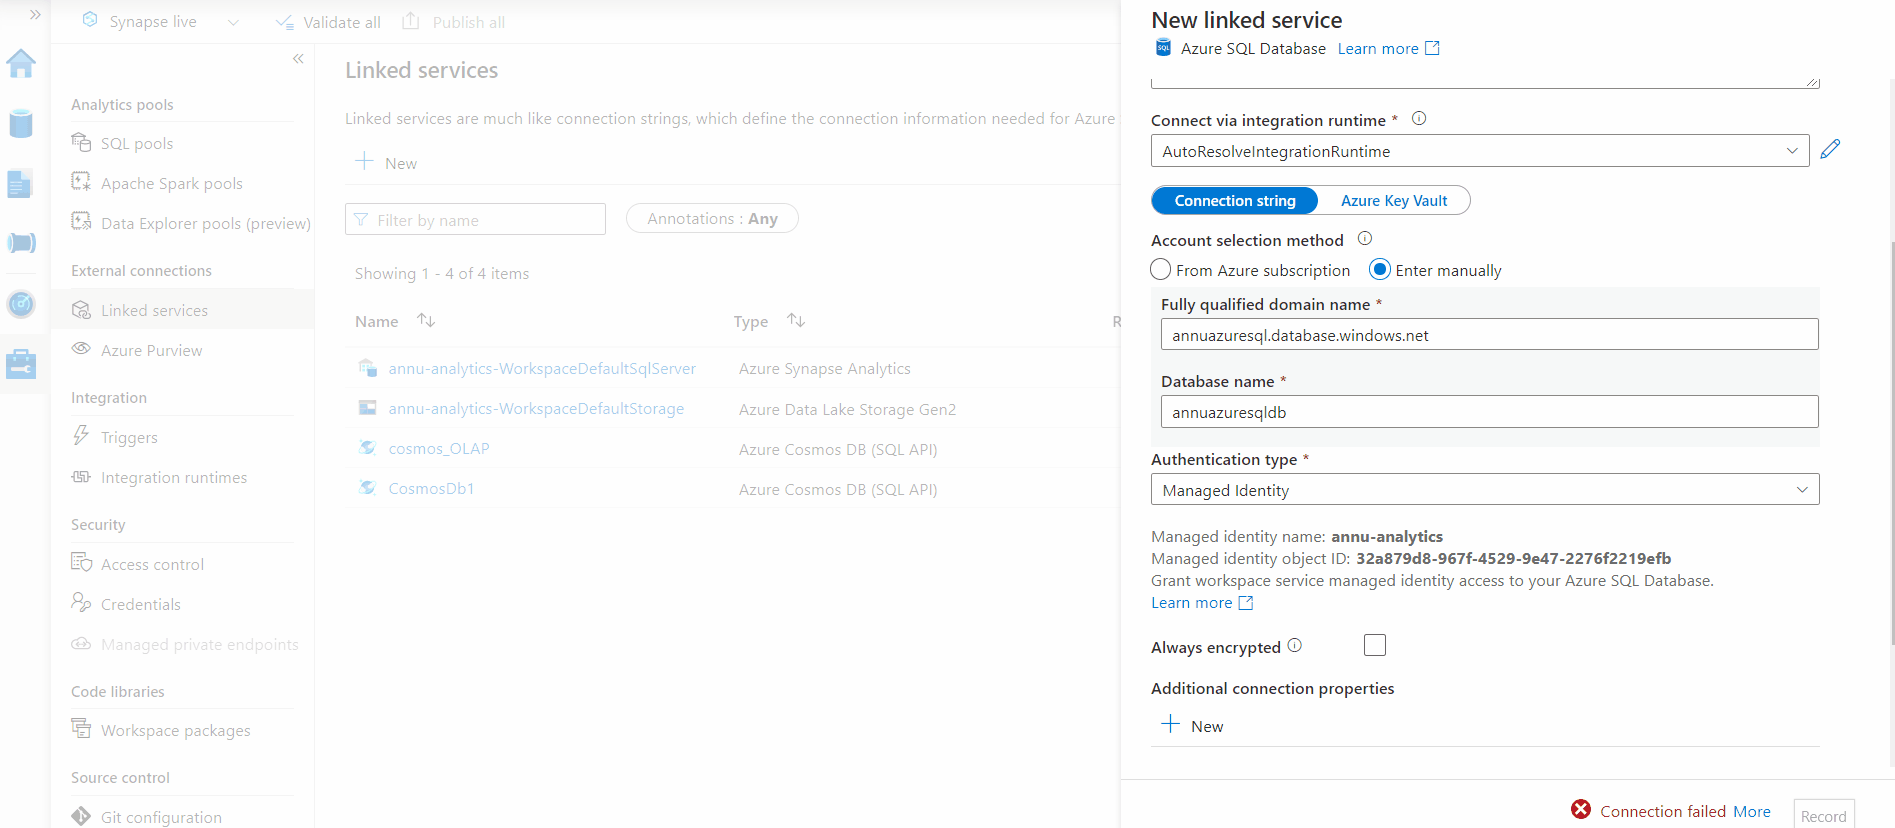Image resolution: width=1895 pixels, height=828 pixels.
Task: Click the Account selection method info icon
Action: [1365, 239]
